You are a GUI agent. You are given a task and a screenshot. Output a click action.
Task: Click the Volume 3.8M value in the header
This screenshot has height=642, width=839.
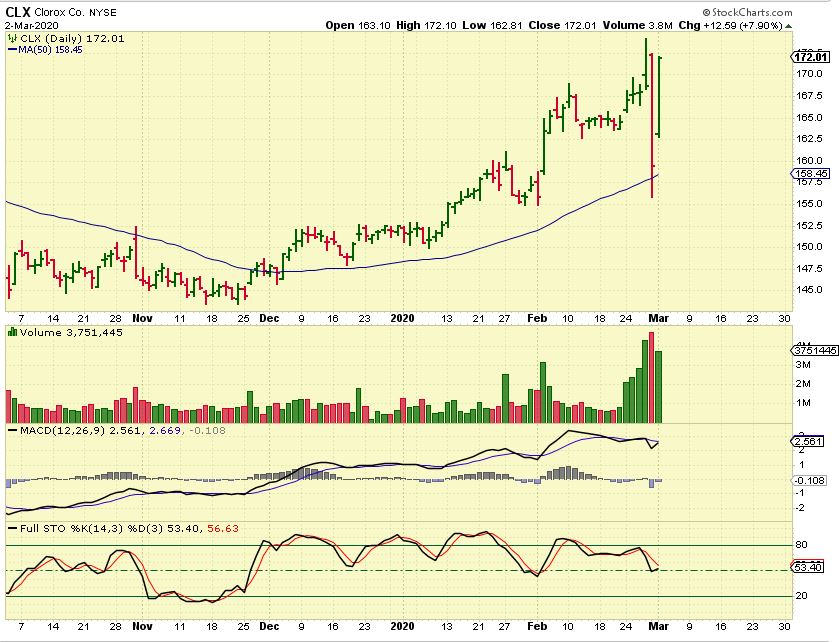click(x=637, y=25)
